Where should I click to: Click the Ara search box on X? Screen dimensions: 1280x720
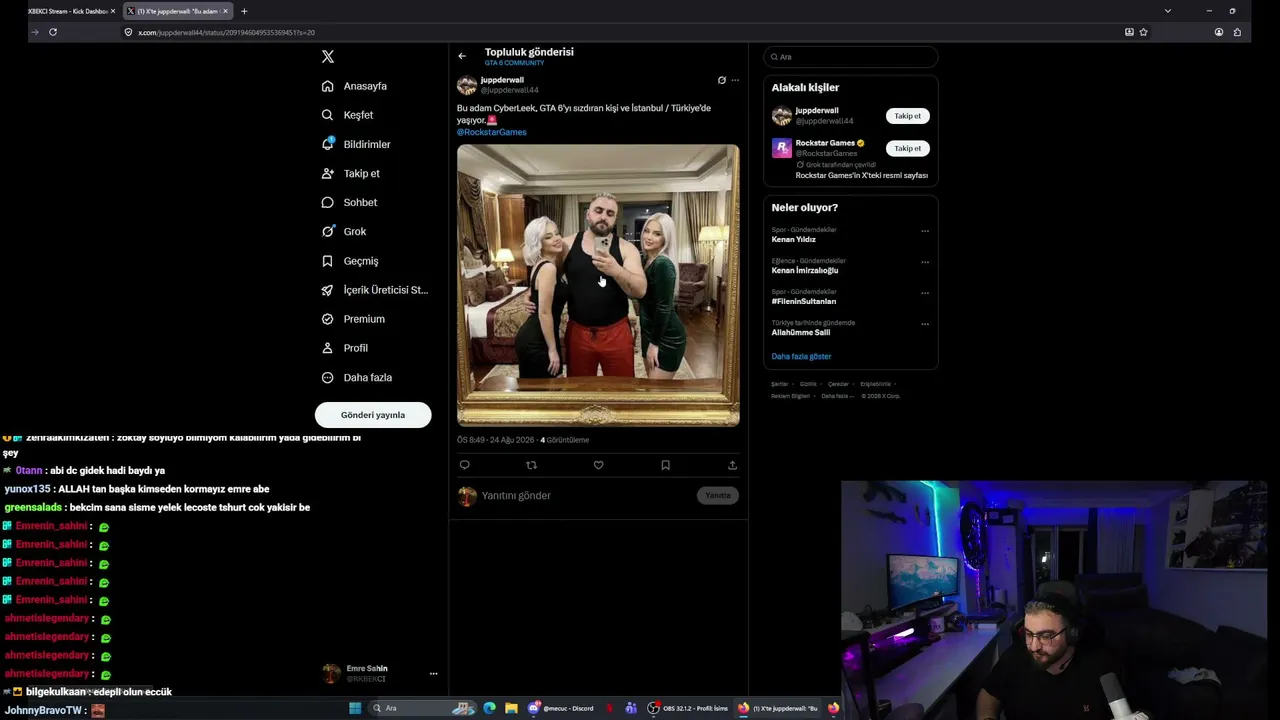[850, 57]
